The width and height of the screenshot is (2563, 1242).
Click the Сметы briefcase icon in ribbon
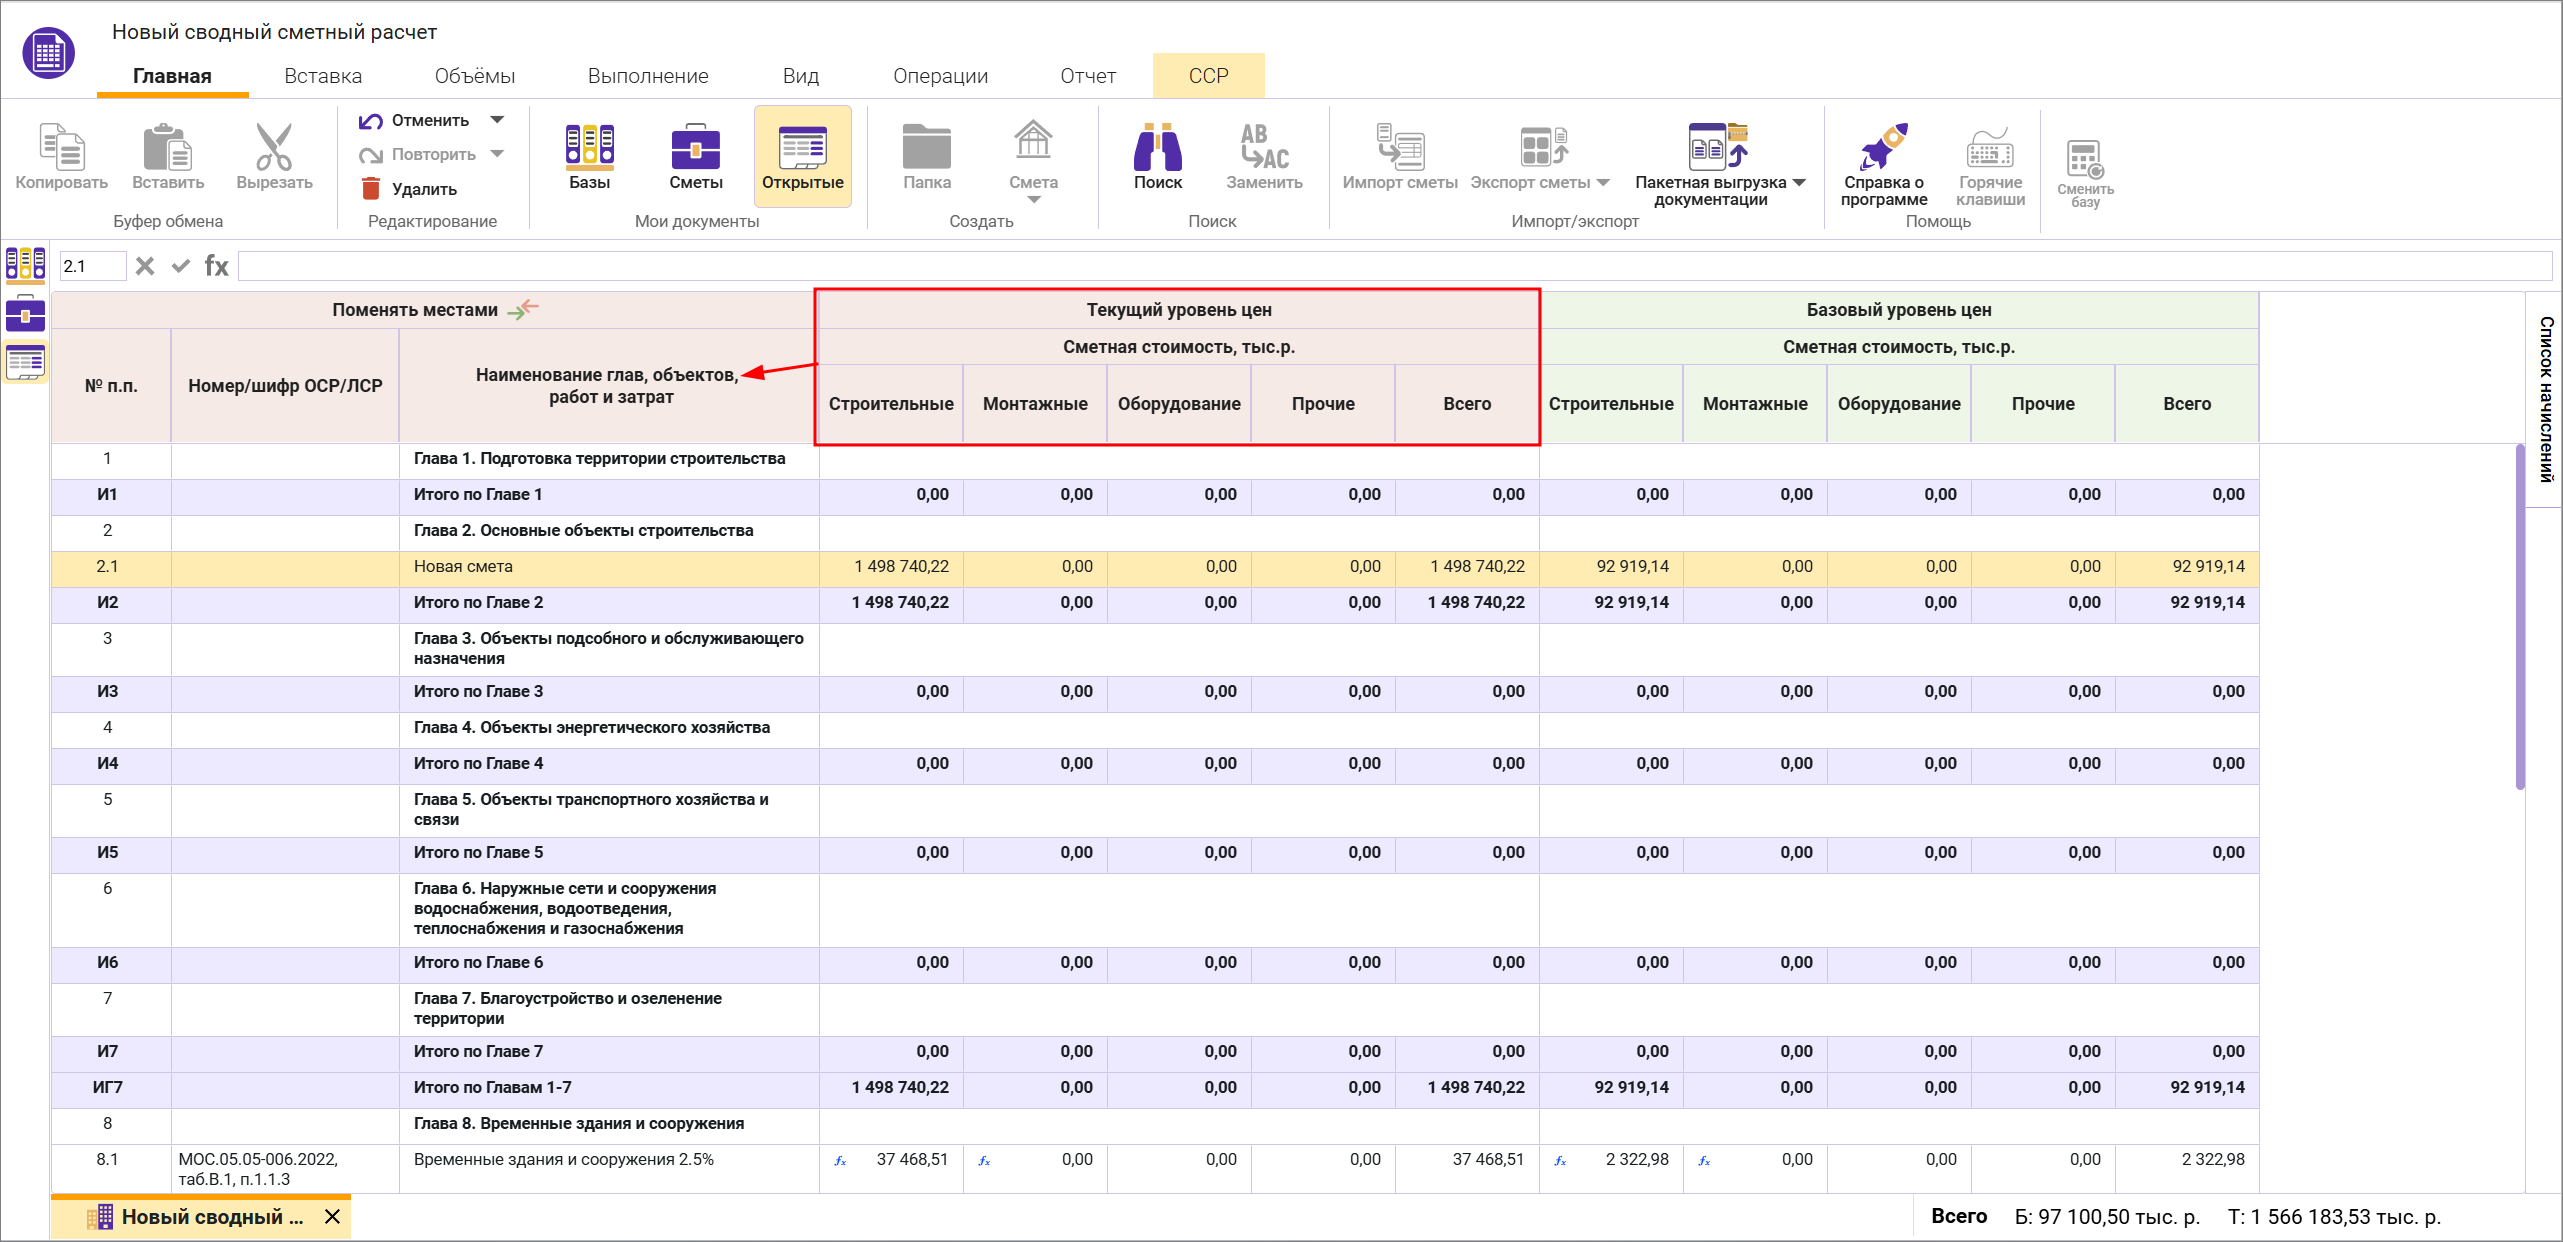695,148
